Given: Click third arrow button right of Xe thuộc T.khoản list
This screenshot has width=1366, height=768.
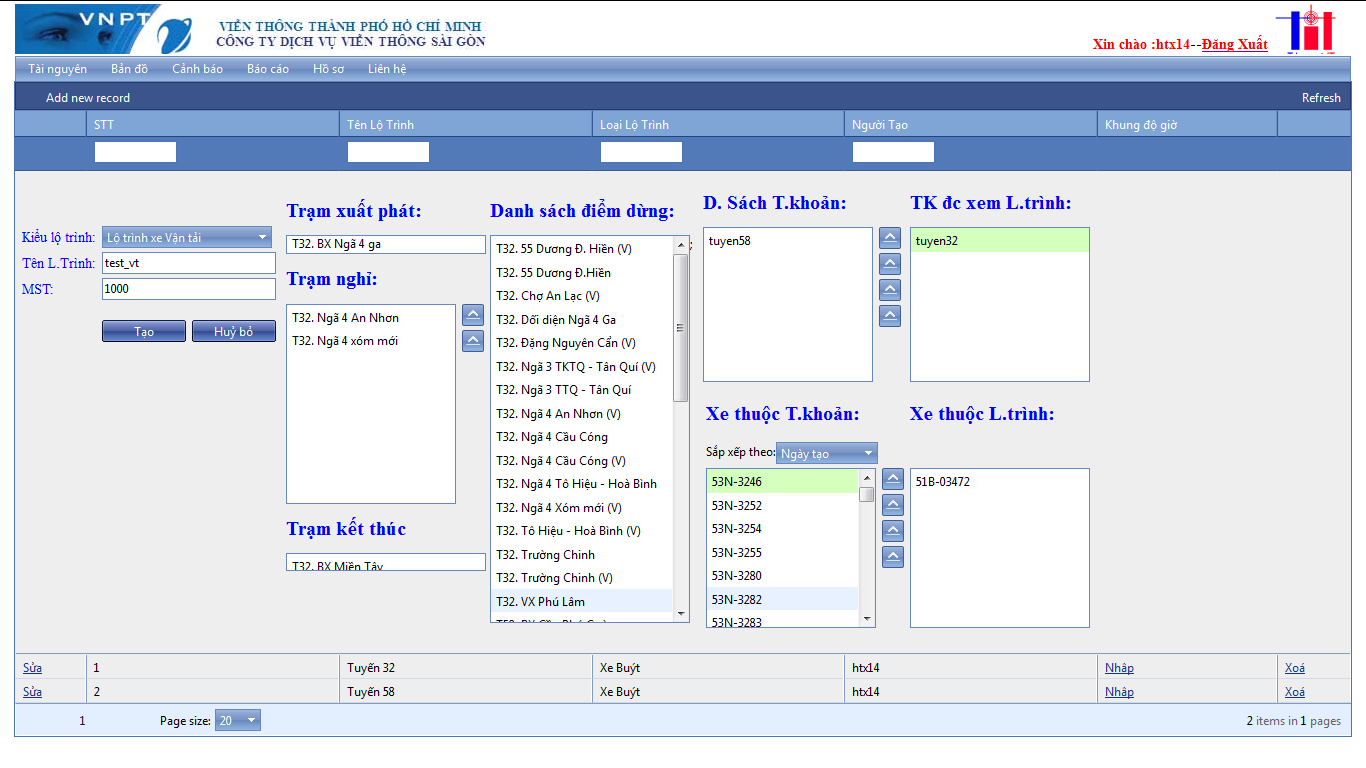Looking at the screenshot, I should 893,531.
